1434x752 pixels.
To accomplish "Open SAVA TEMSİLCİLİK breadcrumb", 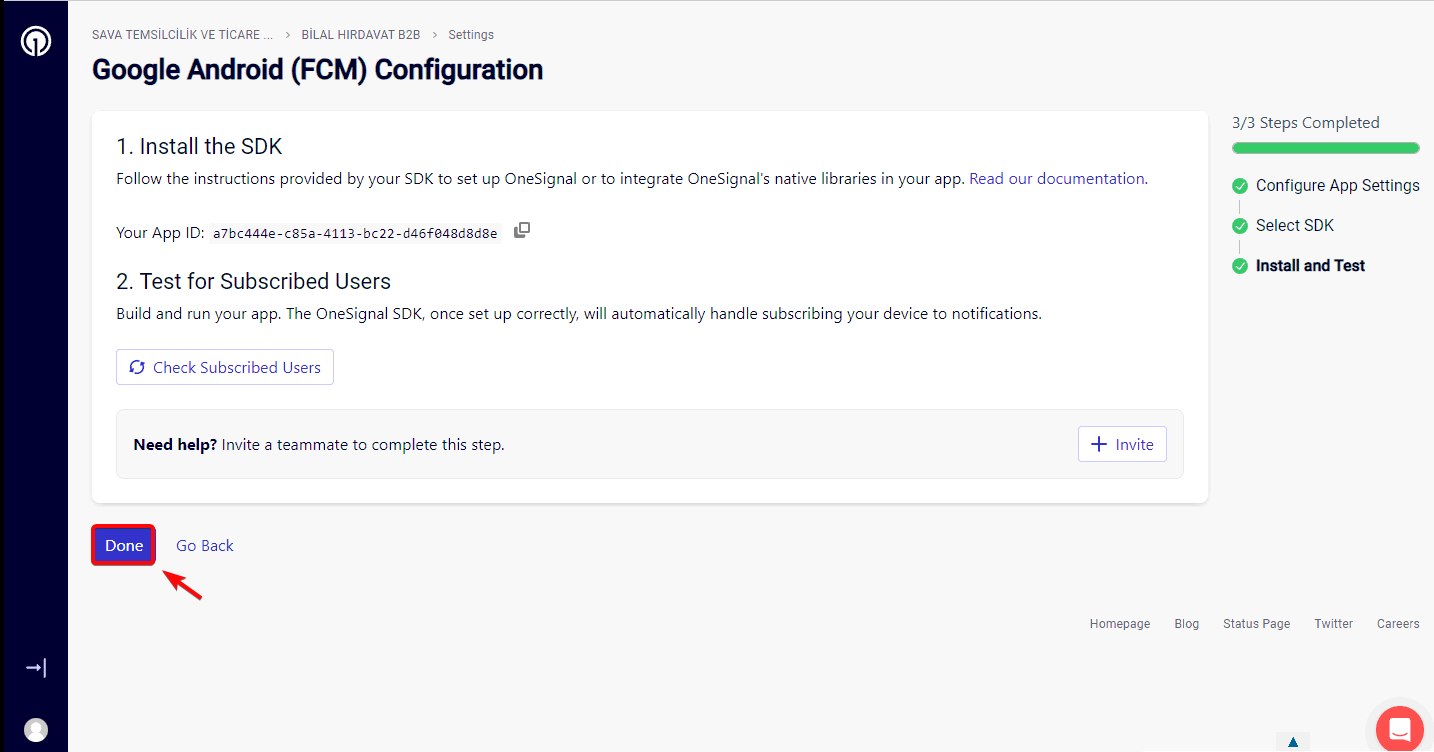I will (182, 35).
